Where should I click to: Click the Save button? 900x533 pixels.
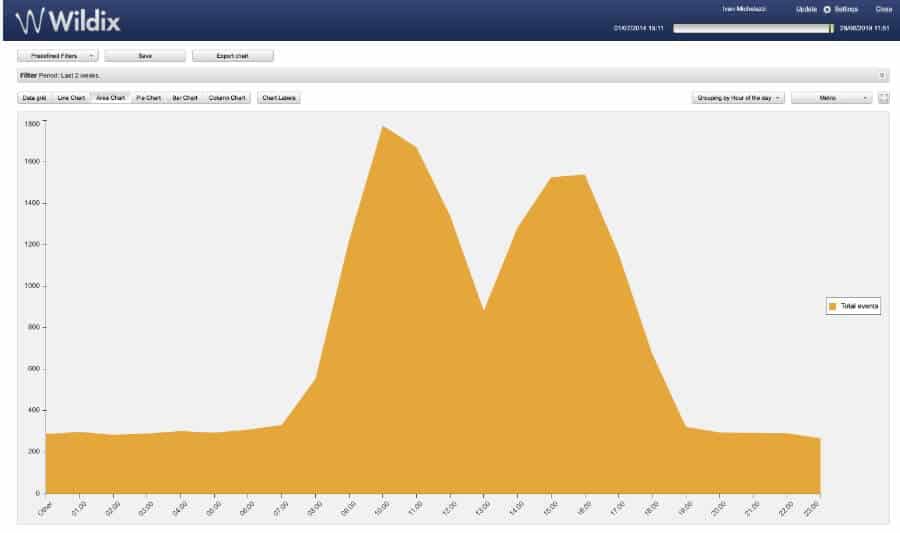pos(145,56)
